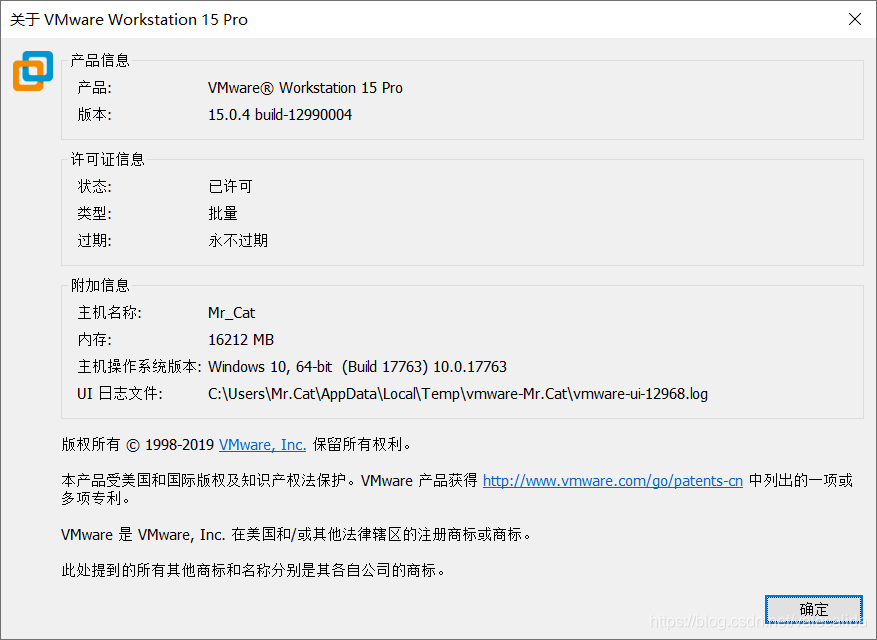Click the 主机操作系统版本: label
Image resolution: width=877 pixels, height=640 pixels.
point(139,366)
